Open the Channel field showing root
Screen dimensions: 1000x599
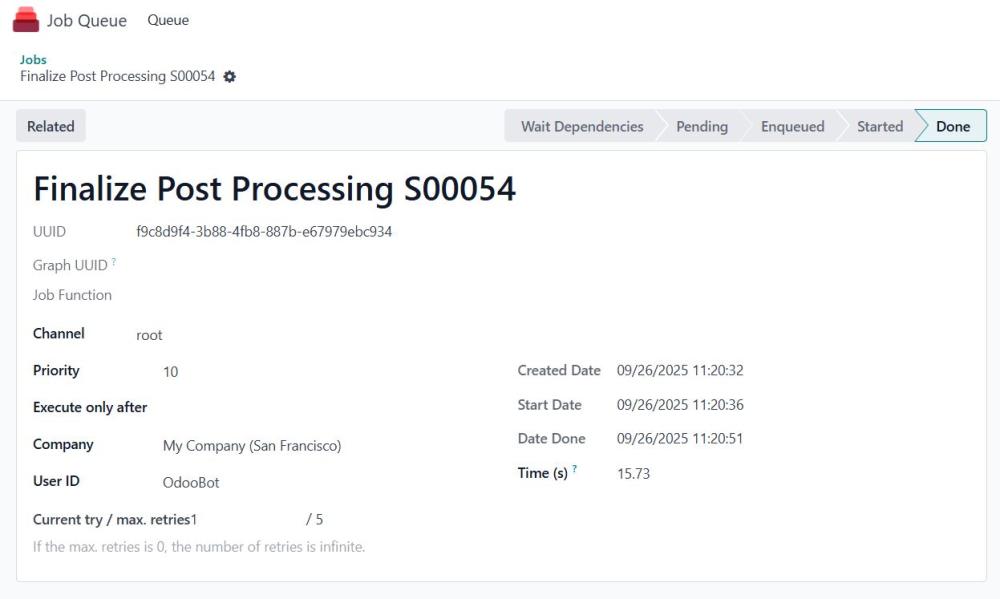tap(149, 335)
